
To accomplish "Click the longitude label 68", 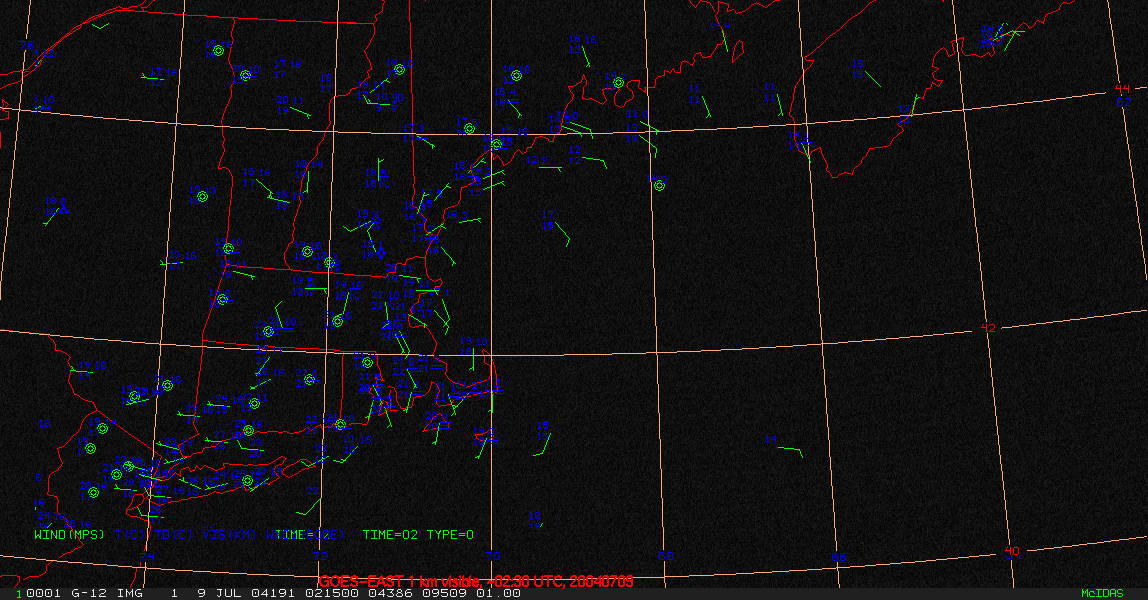I will tap(665, 556).
